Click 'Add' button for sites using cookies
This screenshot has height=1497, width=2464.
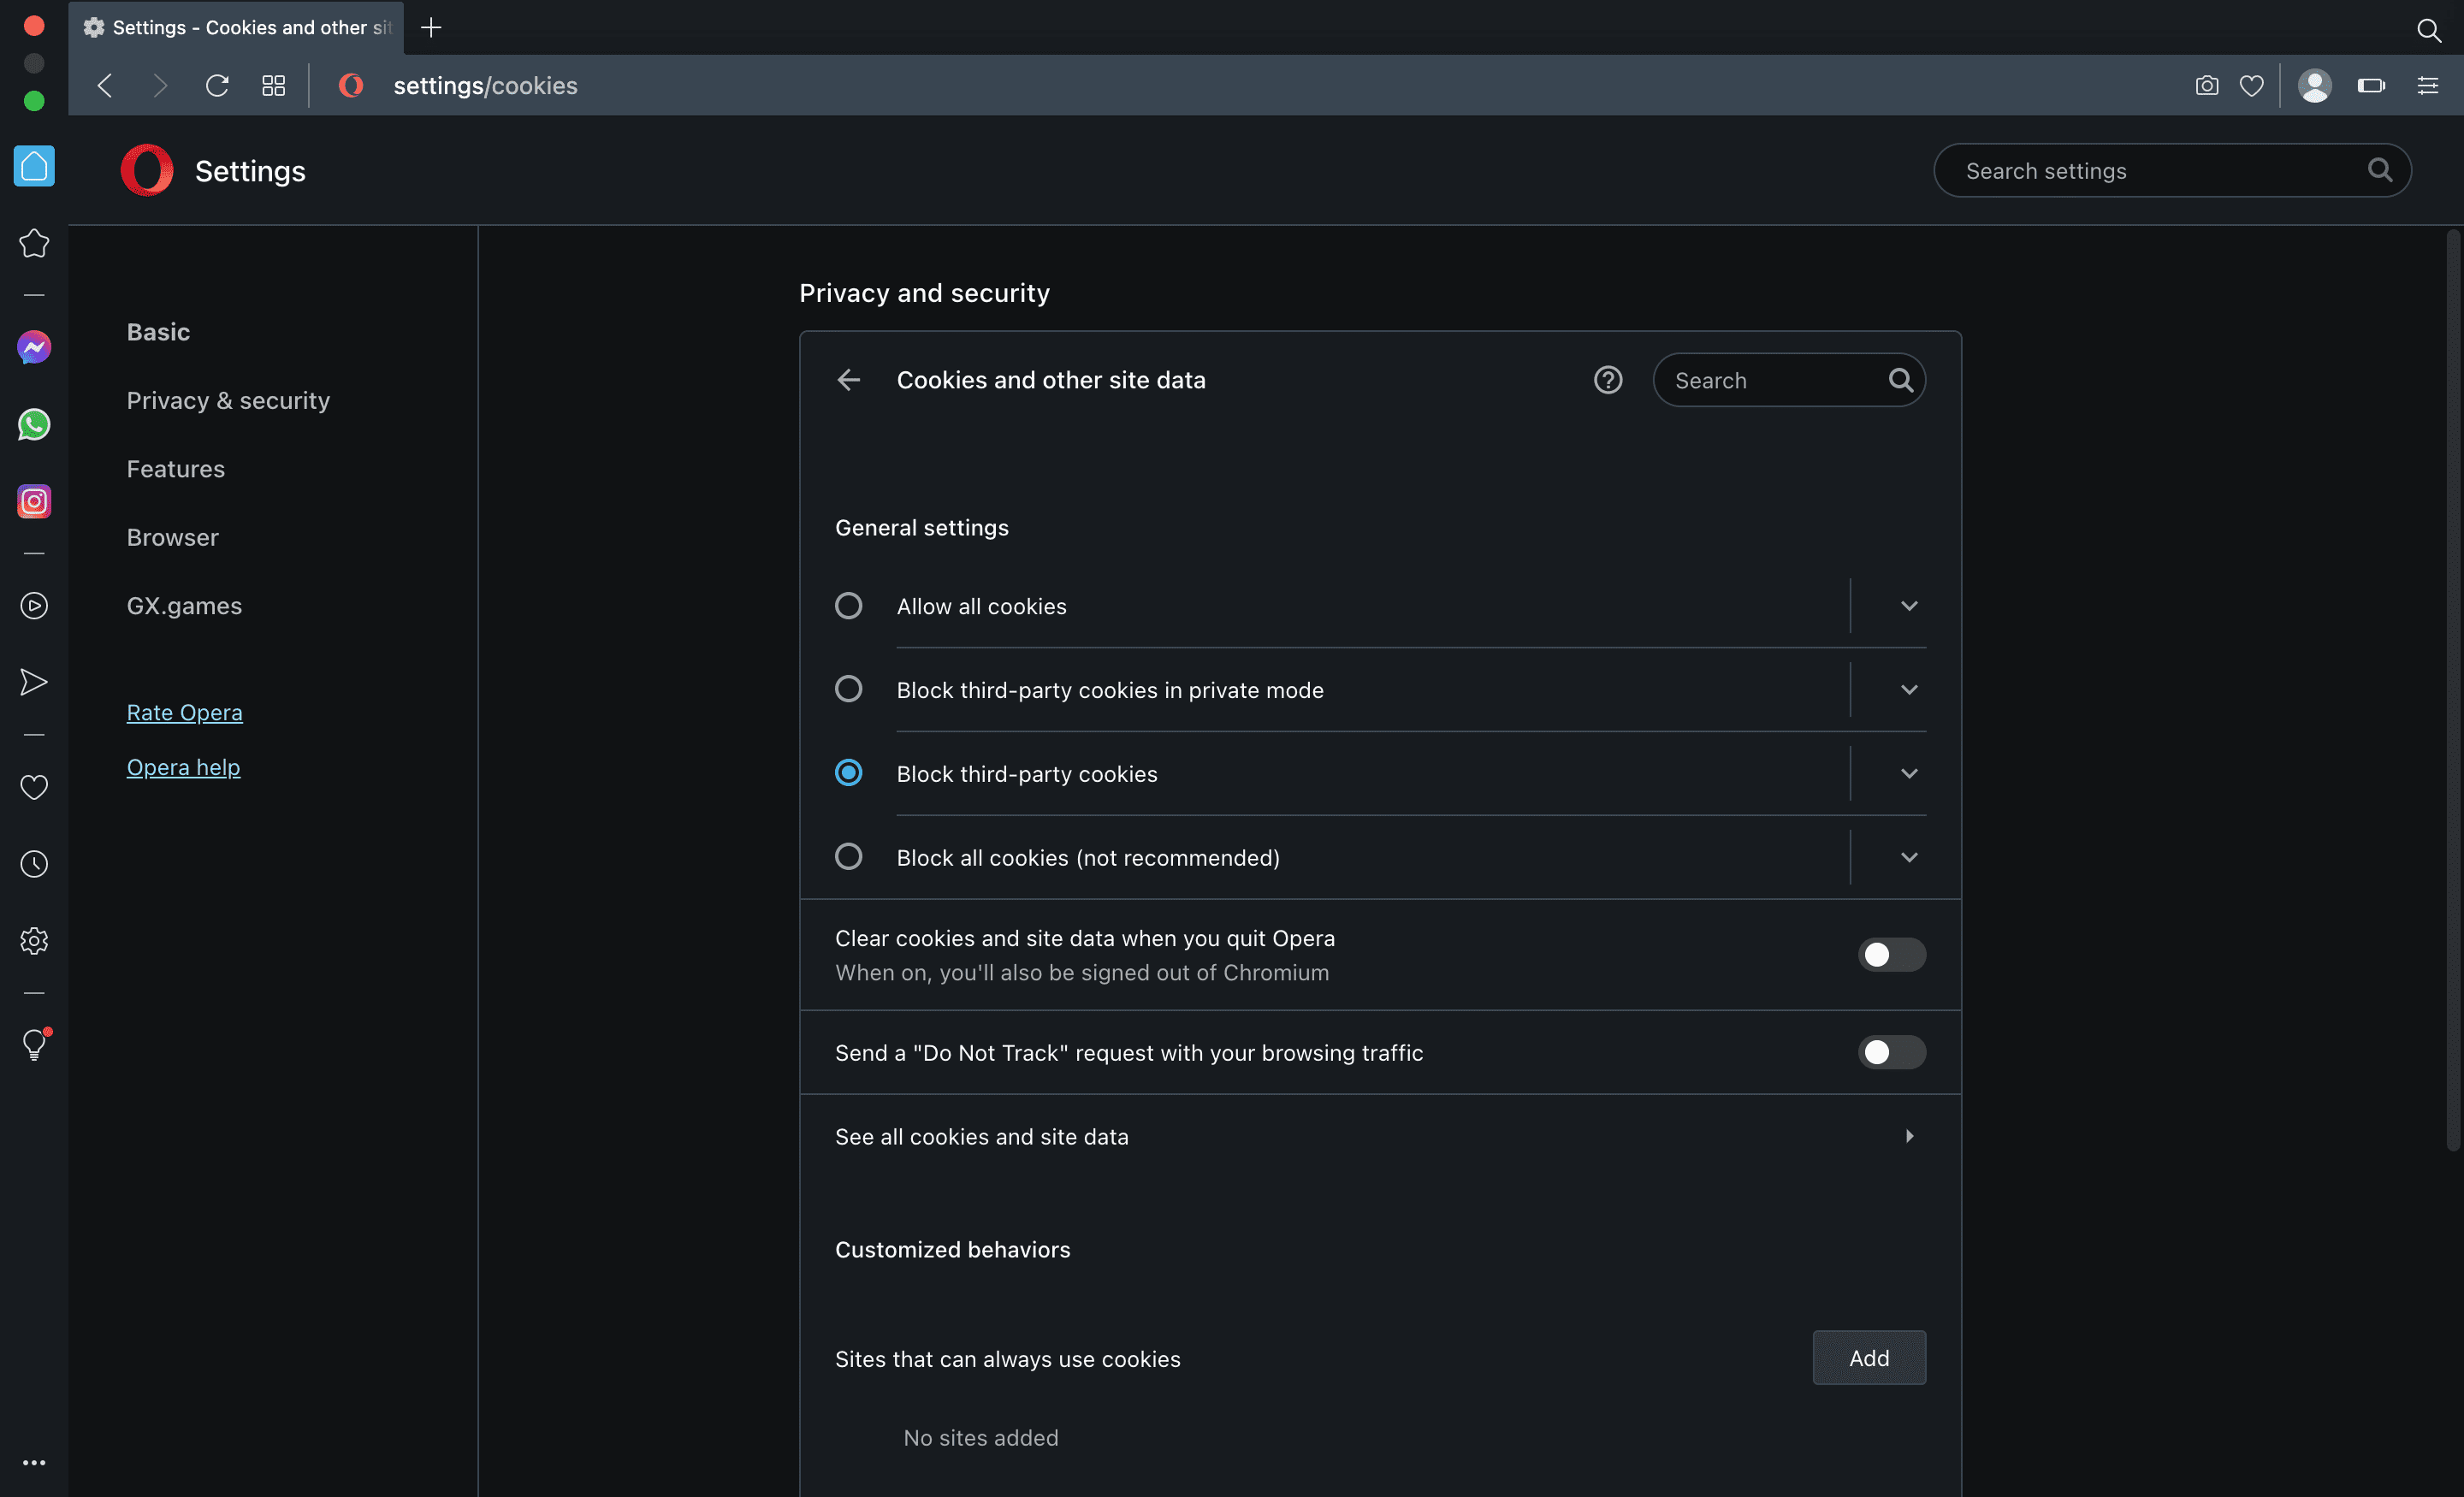[x=1868, y=1356]
